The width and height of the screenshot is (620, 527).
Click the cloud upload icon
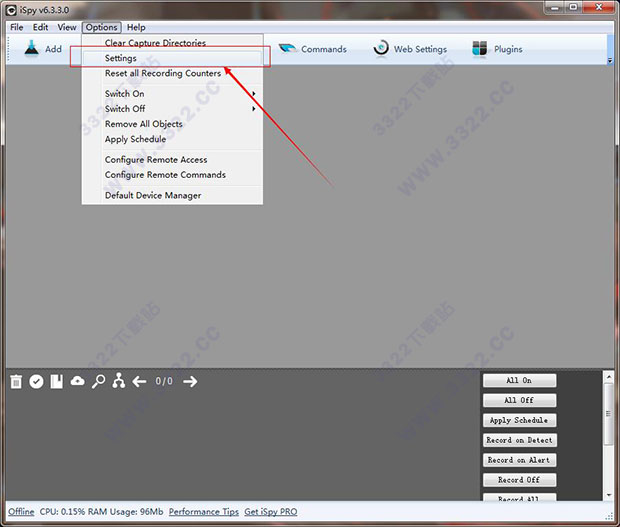pos(78,381)
